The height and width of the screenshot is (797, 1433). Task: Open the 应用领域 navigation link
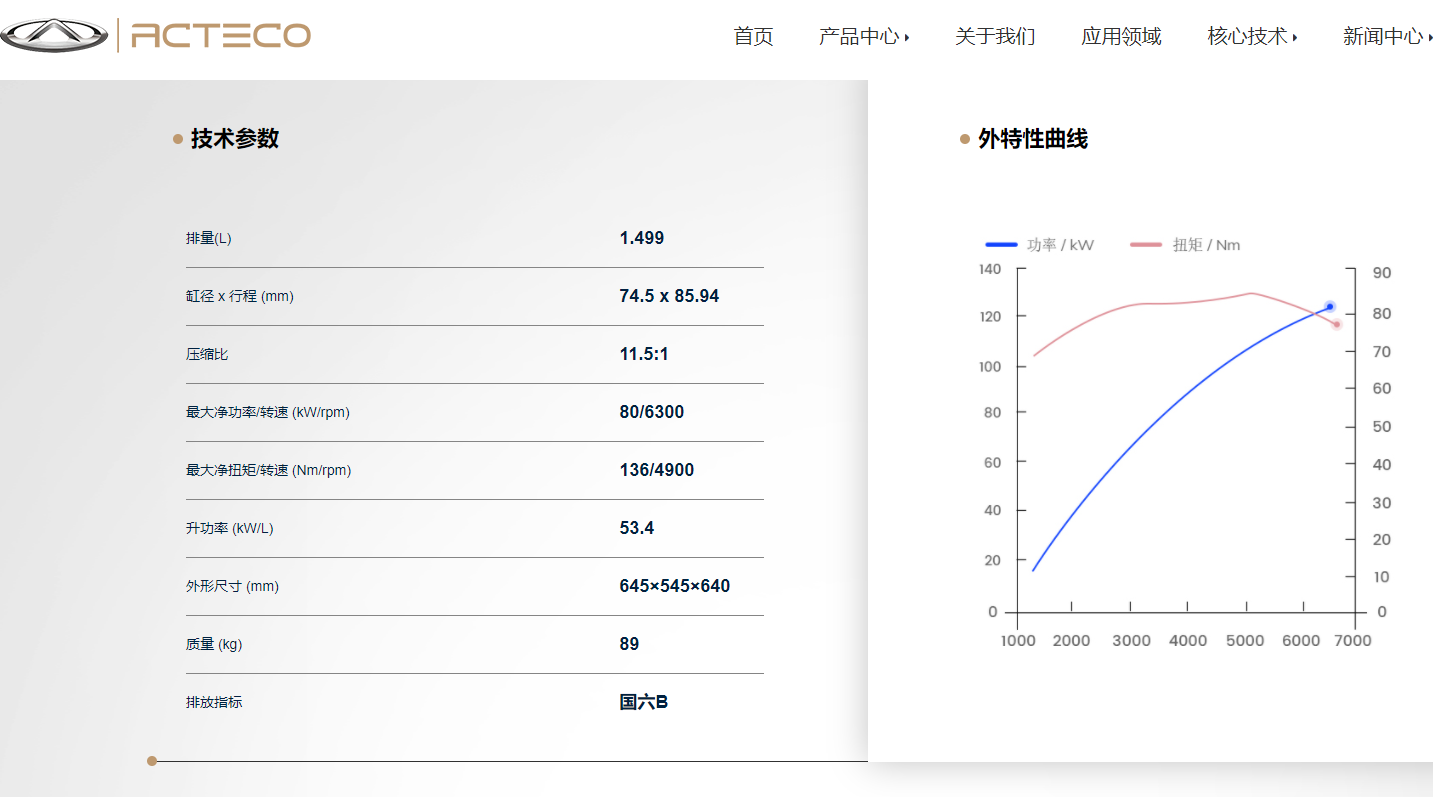[x=1121, y=37]
